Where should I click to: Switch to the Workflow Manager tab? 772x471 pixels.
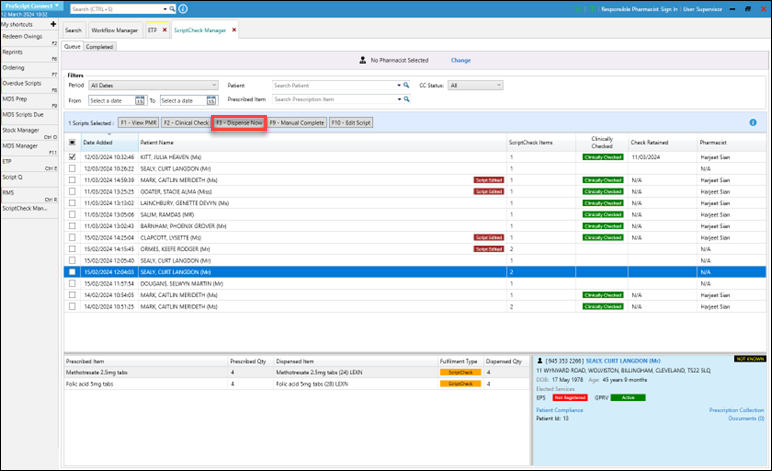tap(115, 30)
